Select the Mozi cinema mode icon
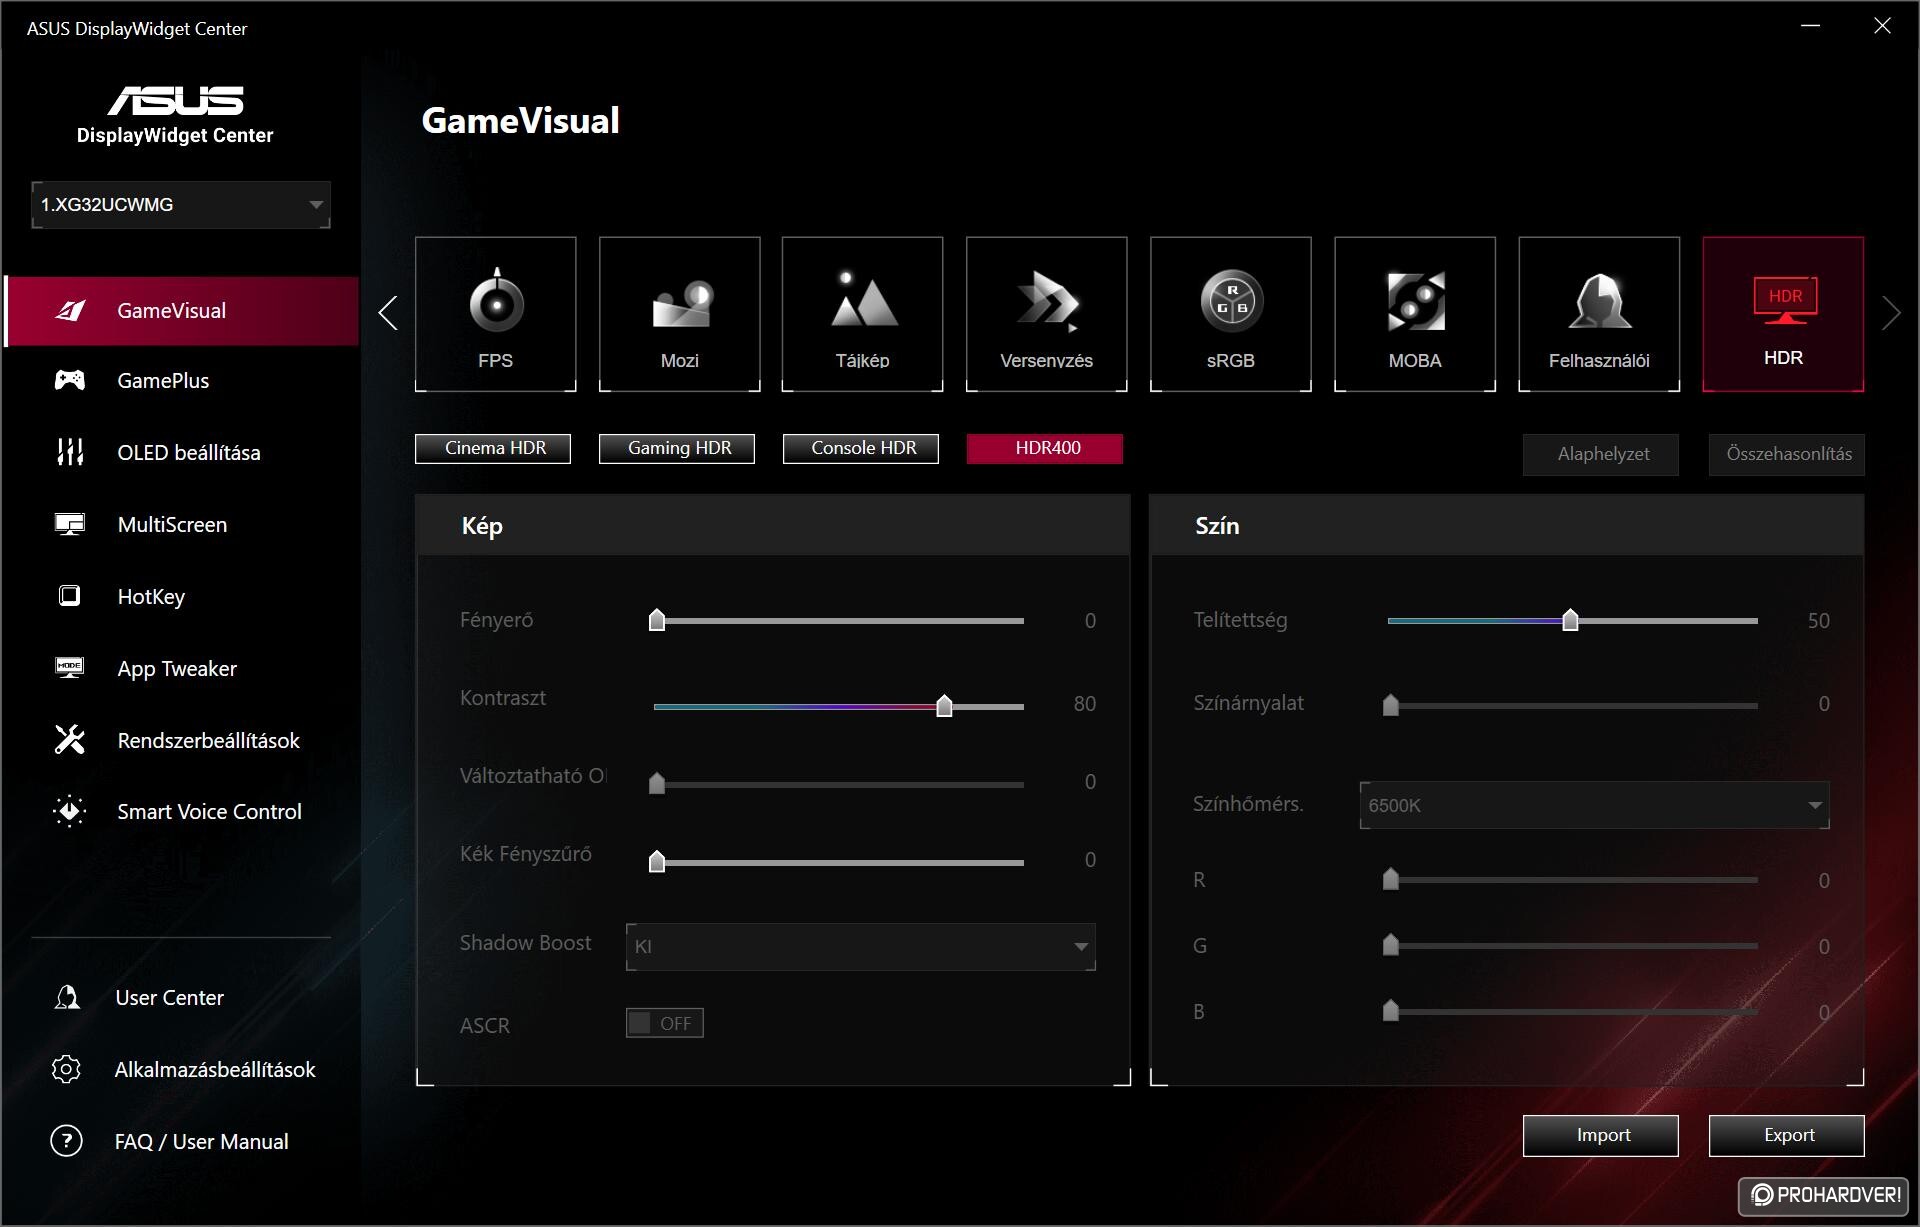Screen dimensions: 1920x1227 tap(679, 314)
